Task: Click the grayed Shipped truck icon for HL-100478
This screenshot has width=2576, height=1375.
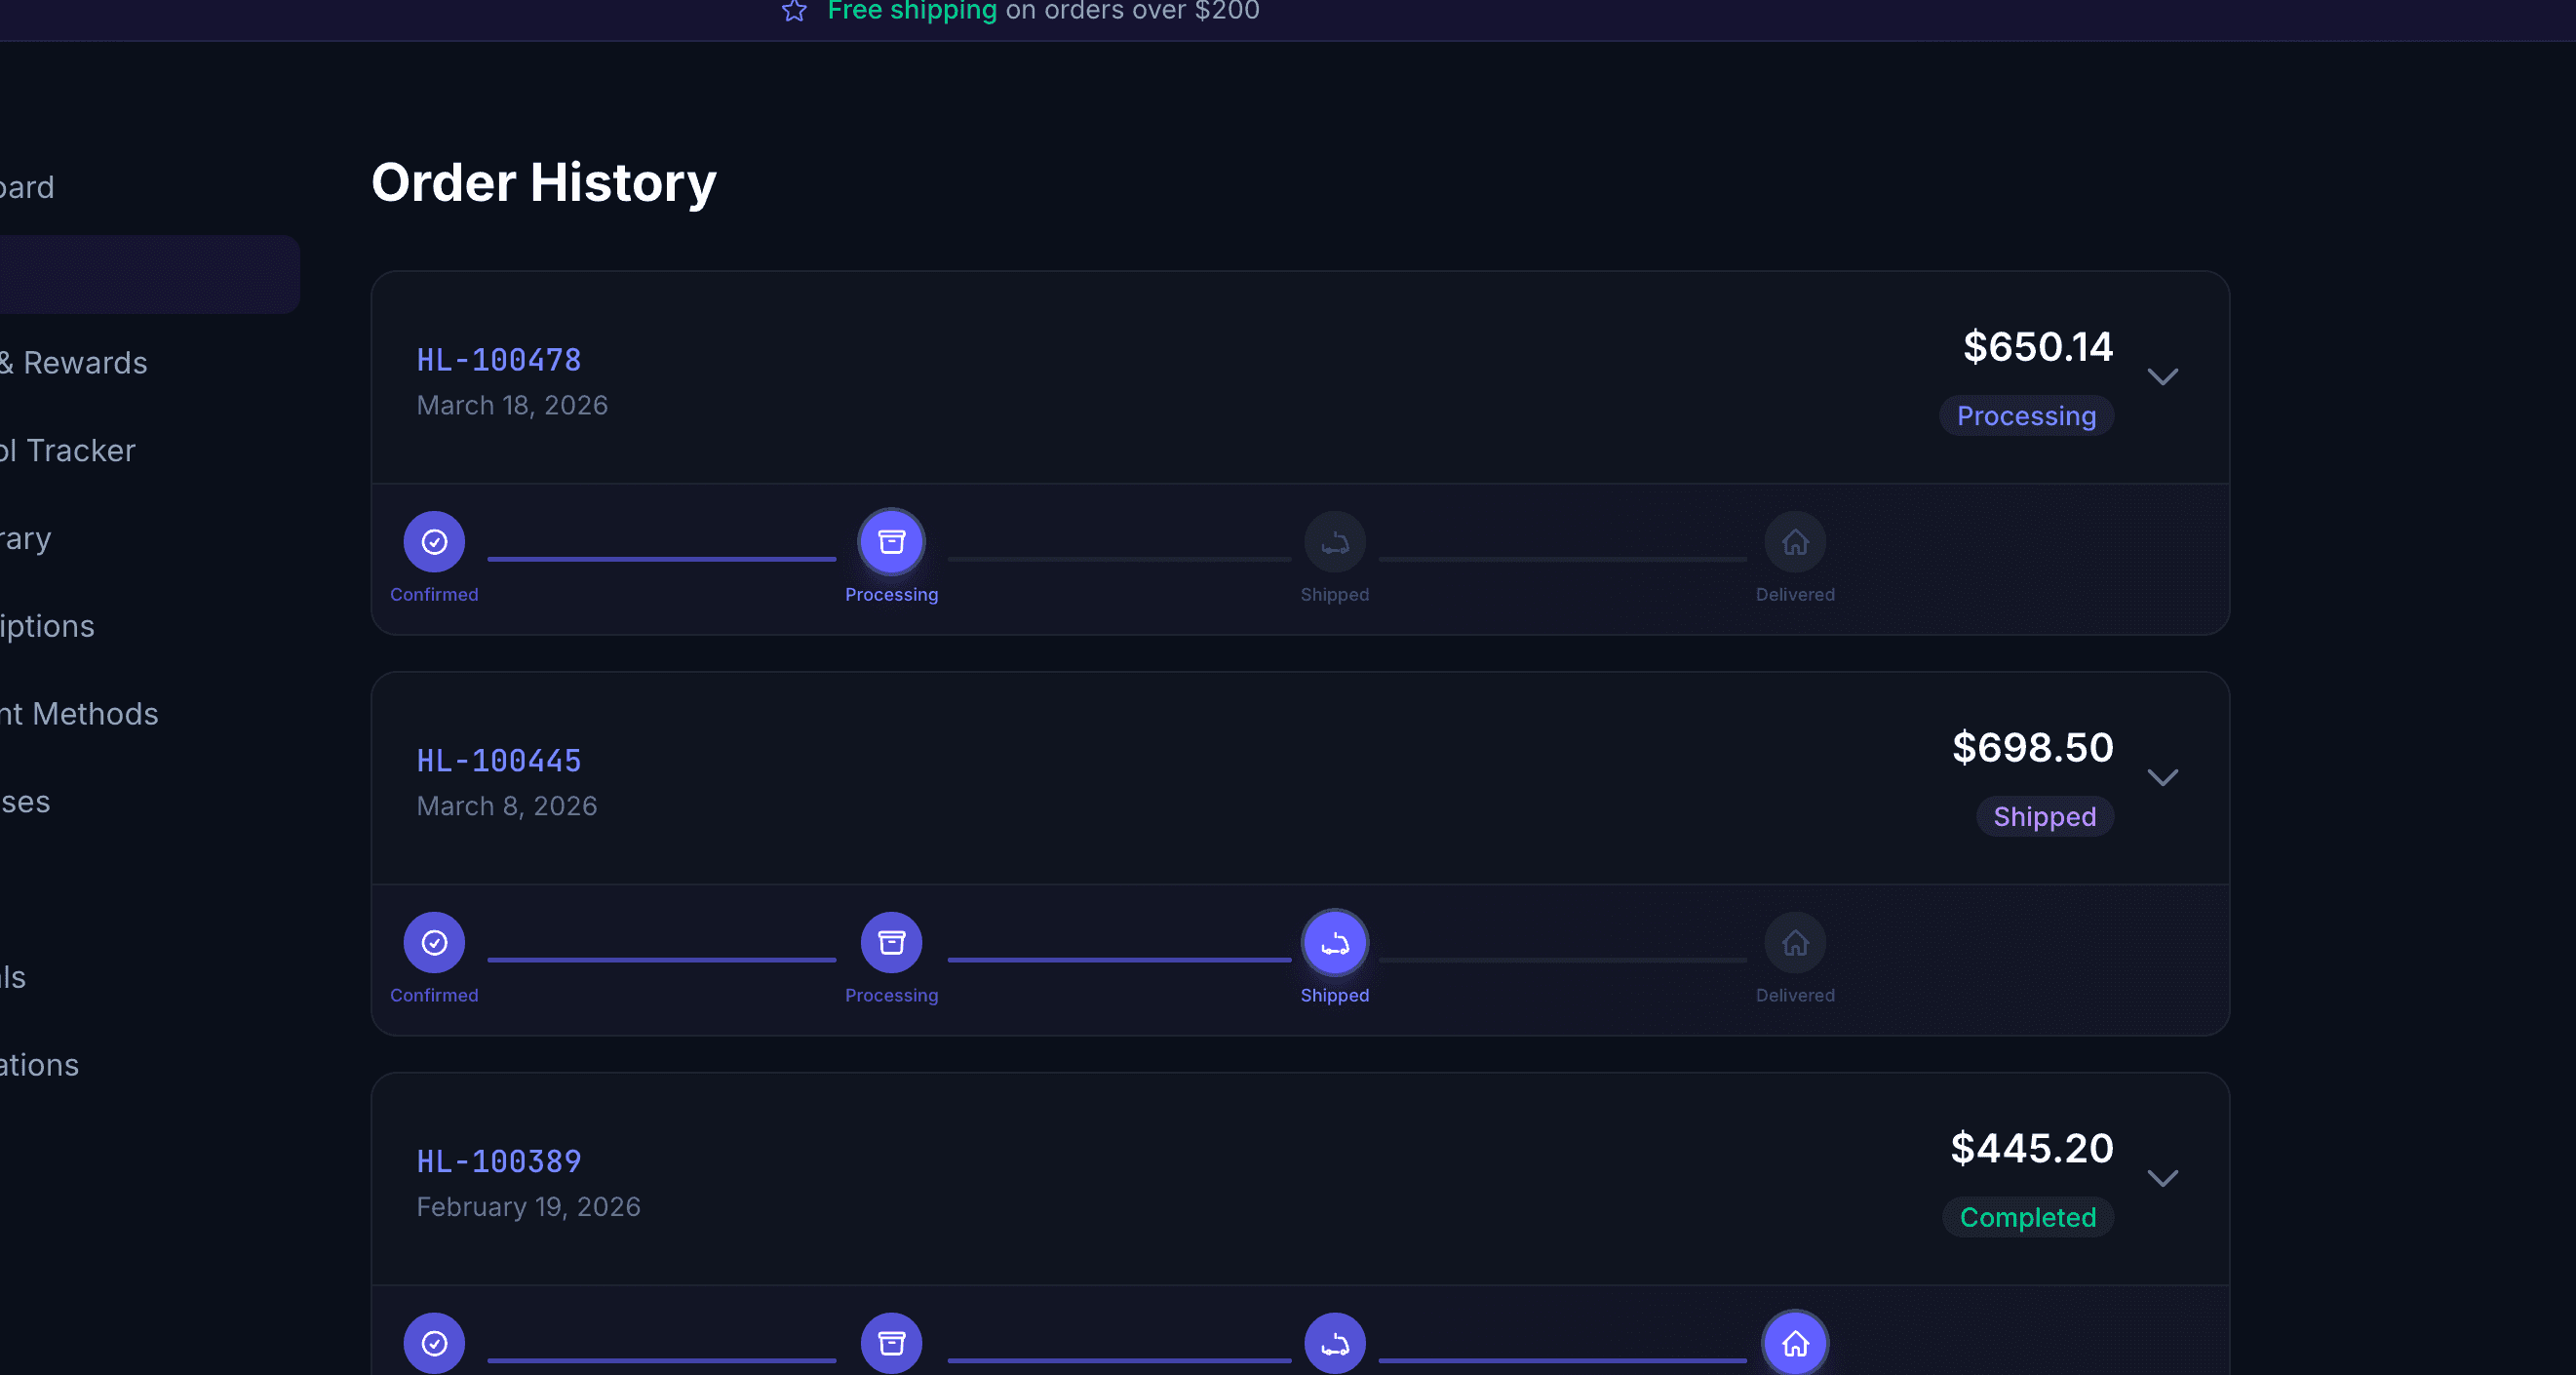Action: coord(1334,541)
